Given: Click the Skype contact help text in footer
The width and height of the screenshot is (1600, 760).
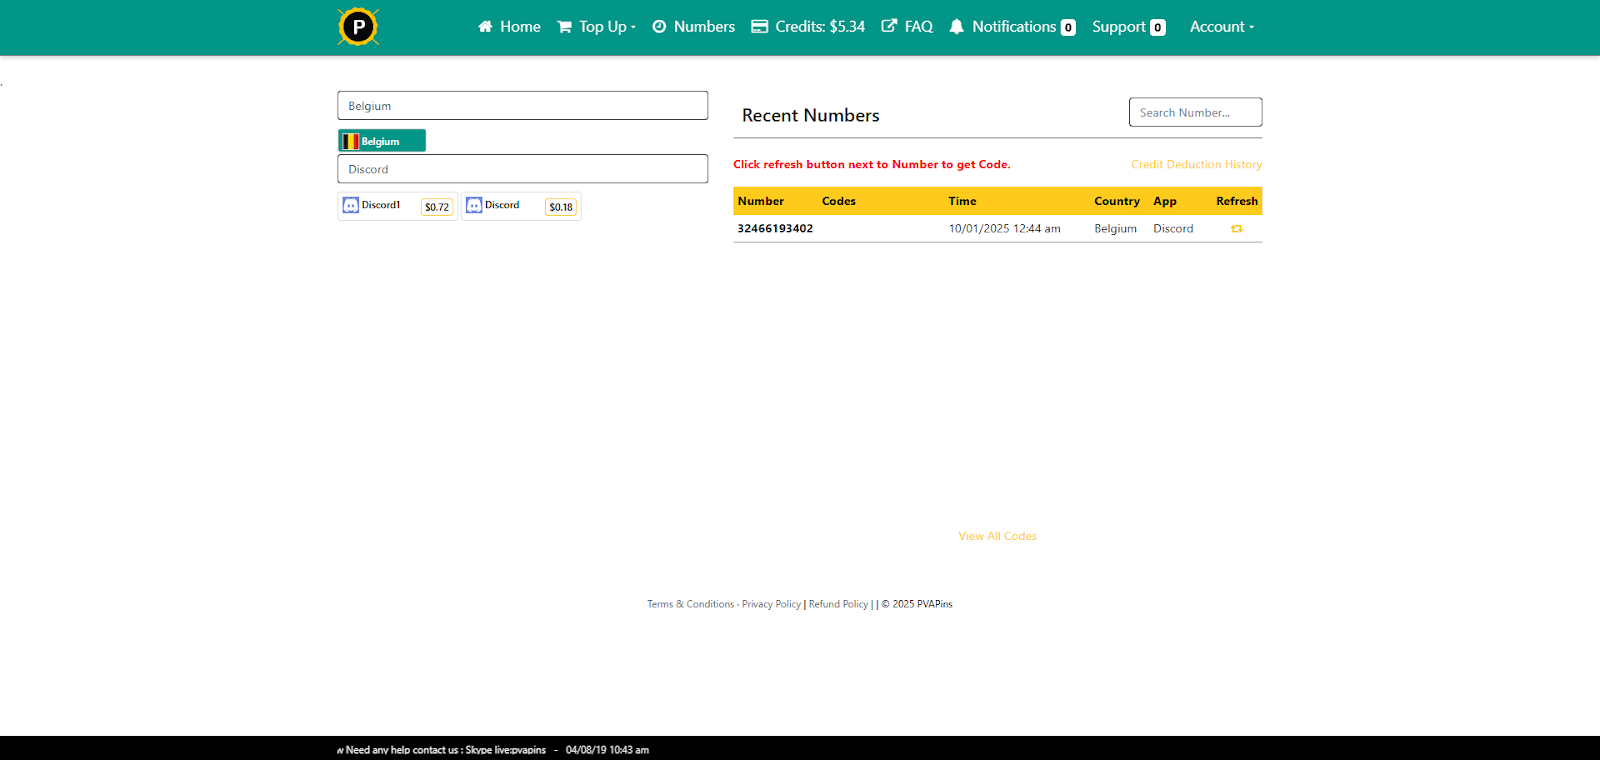Looking at the screenshot, I should point(446,750).
